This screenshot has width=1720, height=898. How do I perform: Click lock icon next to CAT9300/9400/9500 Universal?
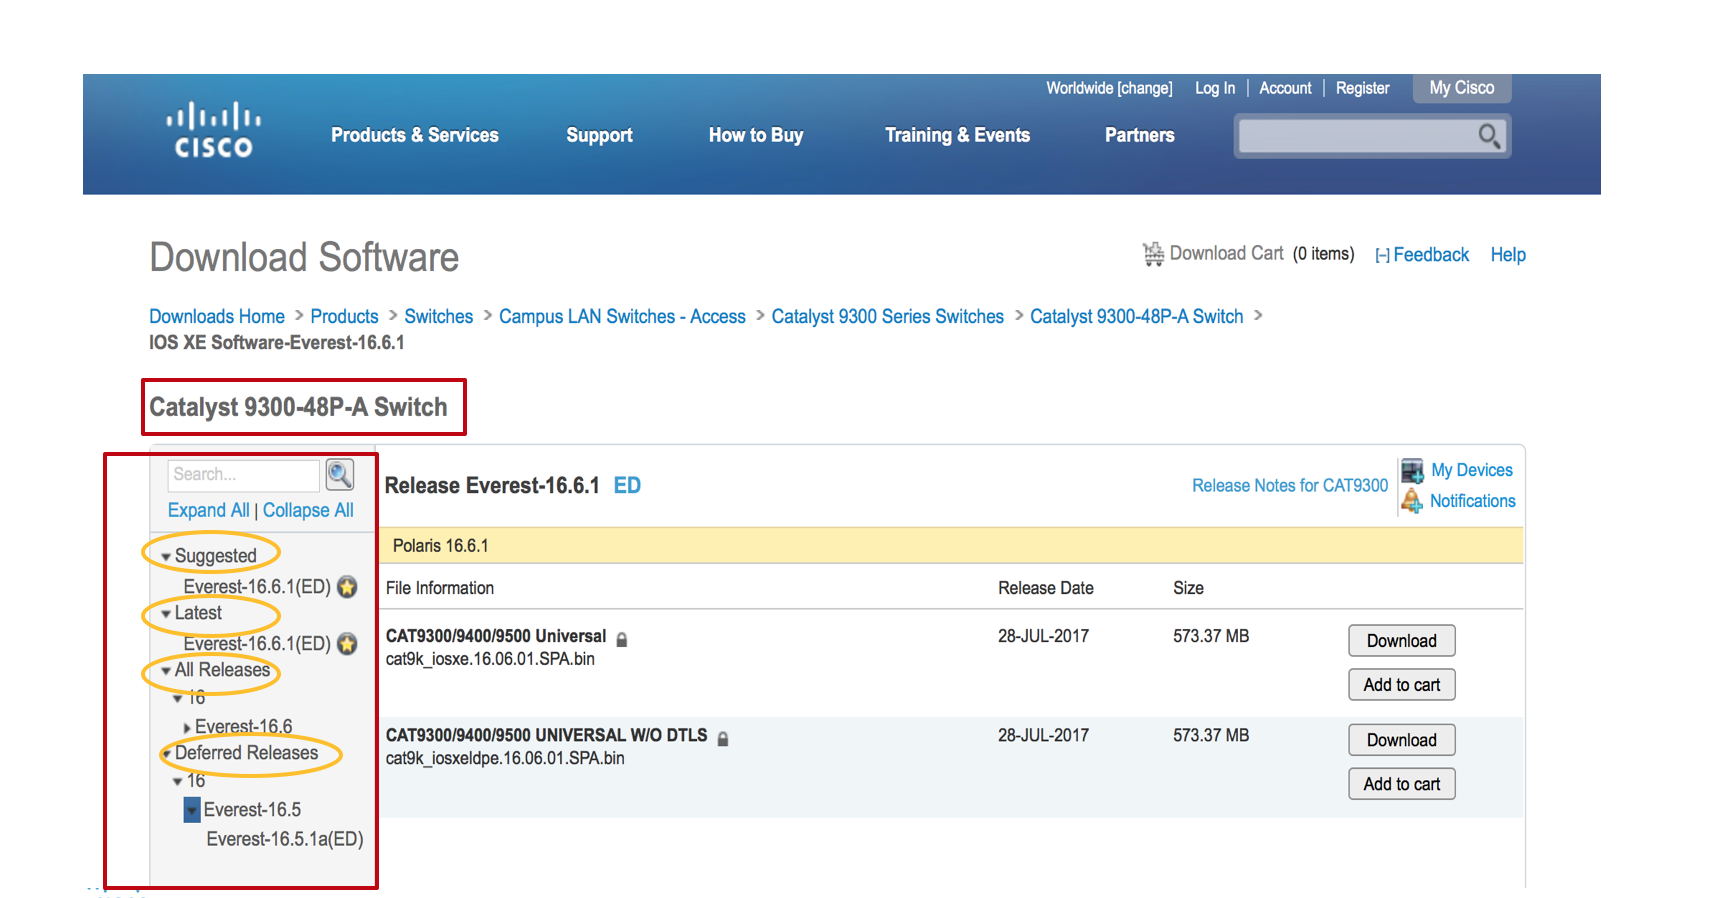point(621,639)
